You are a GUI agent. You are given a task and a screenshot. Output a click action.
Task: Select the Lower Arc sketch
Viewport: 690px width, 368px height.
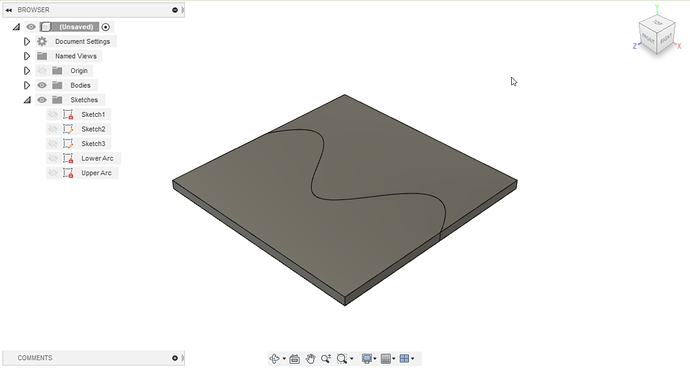[97, 158]
